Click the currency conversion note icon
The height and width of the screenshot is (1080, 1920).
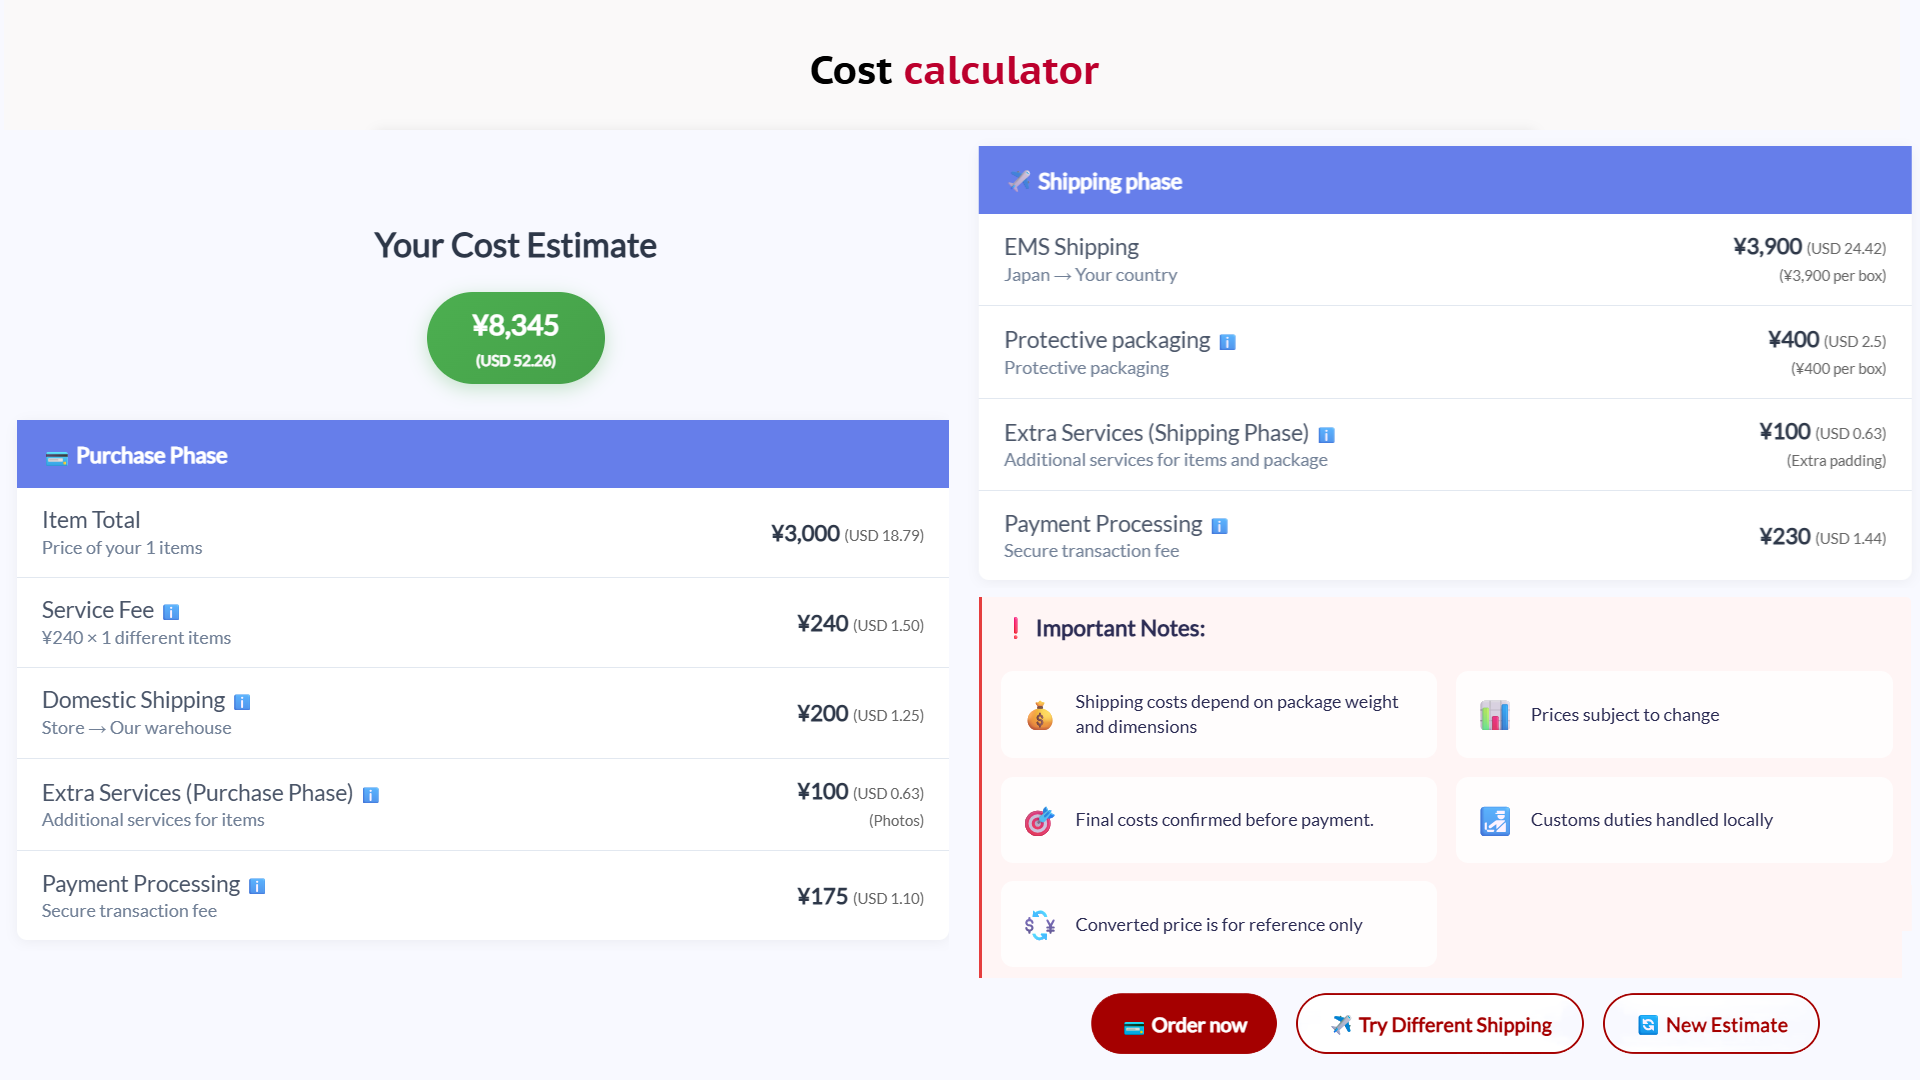point(1039,925)
